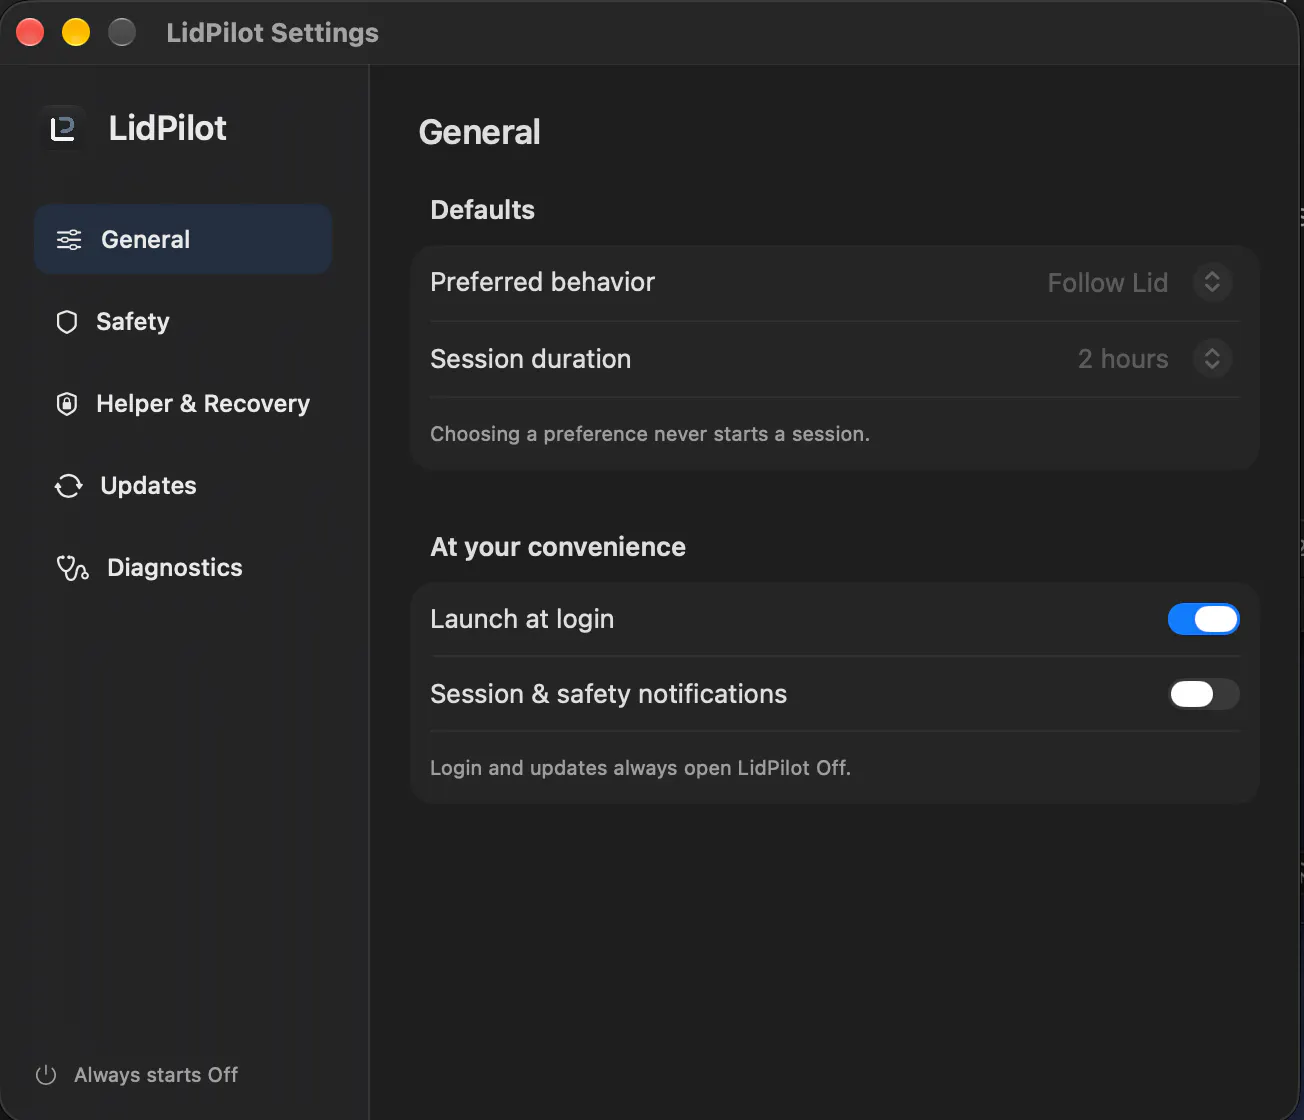Click 'Login and updates always open' note
The height and width of the screenshot is (1120, 1304).
pyautogui.click(x=640, y=768)
